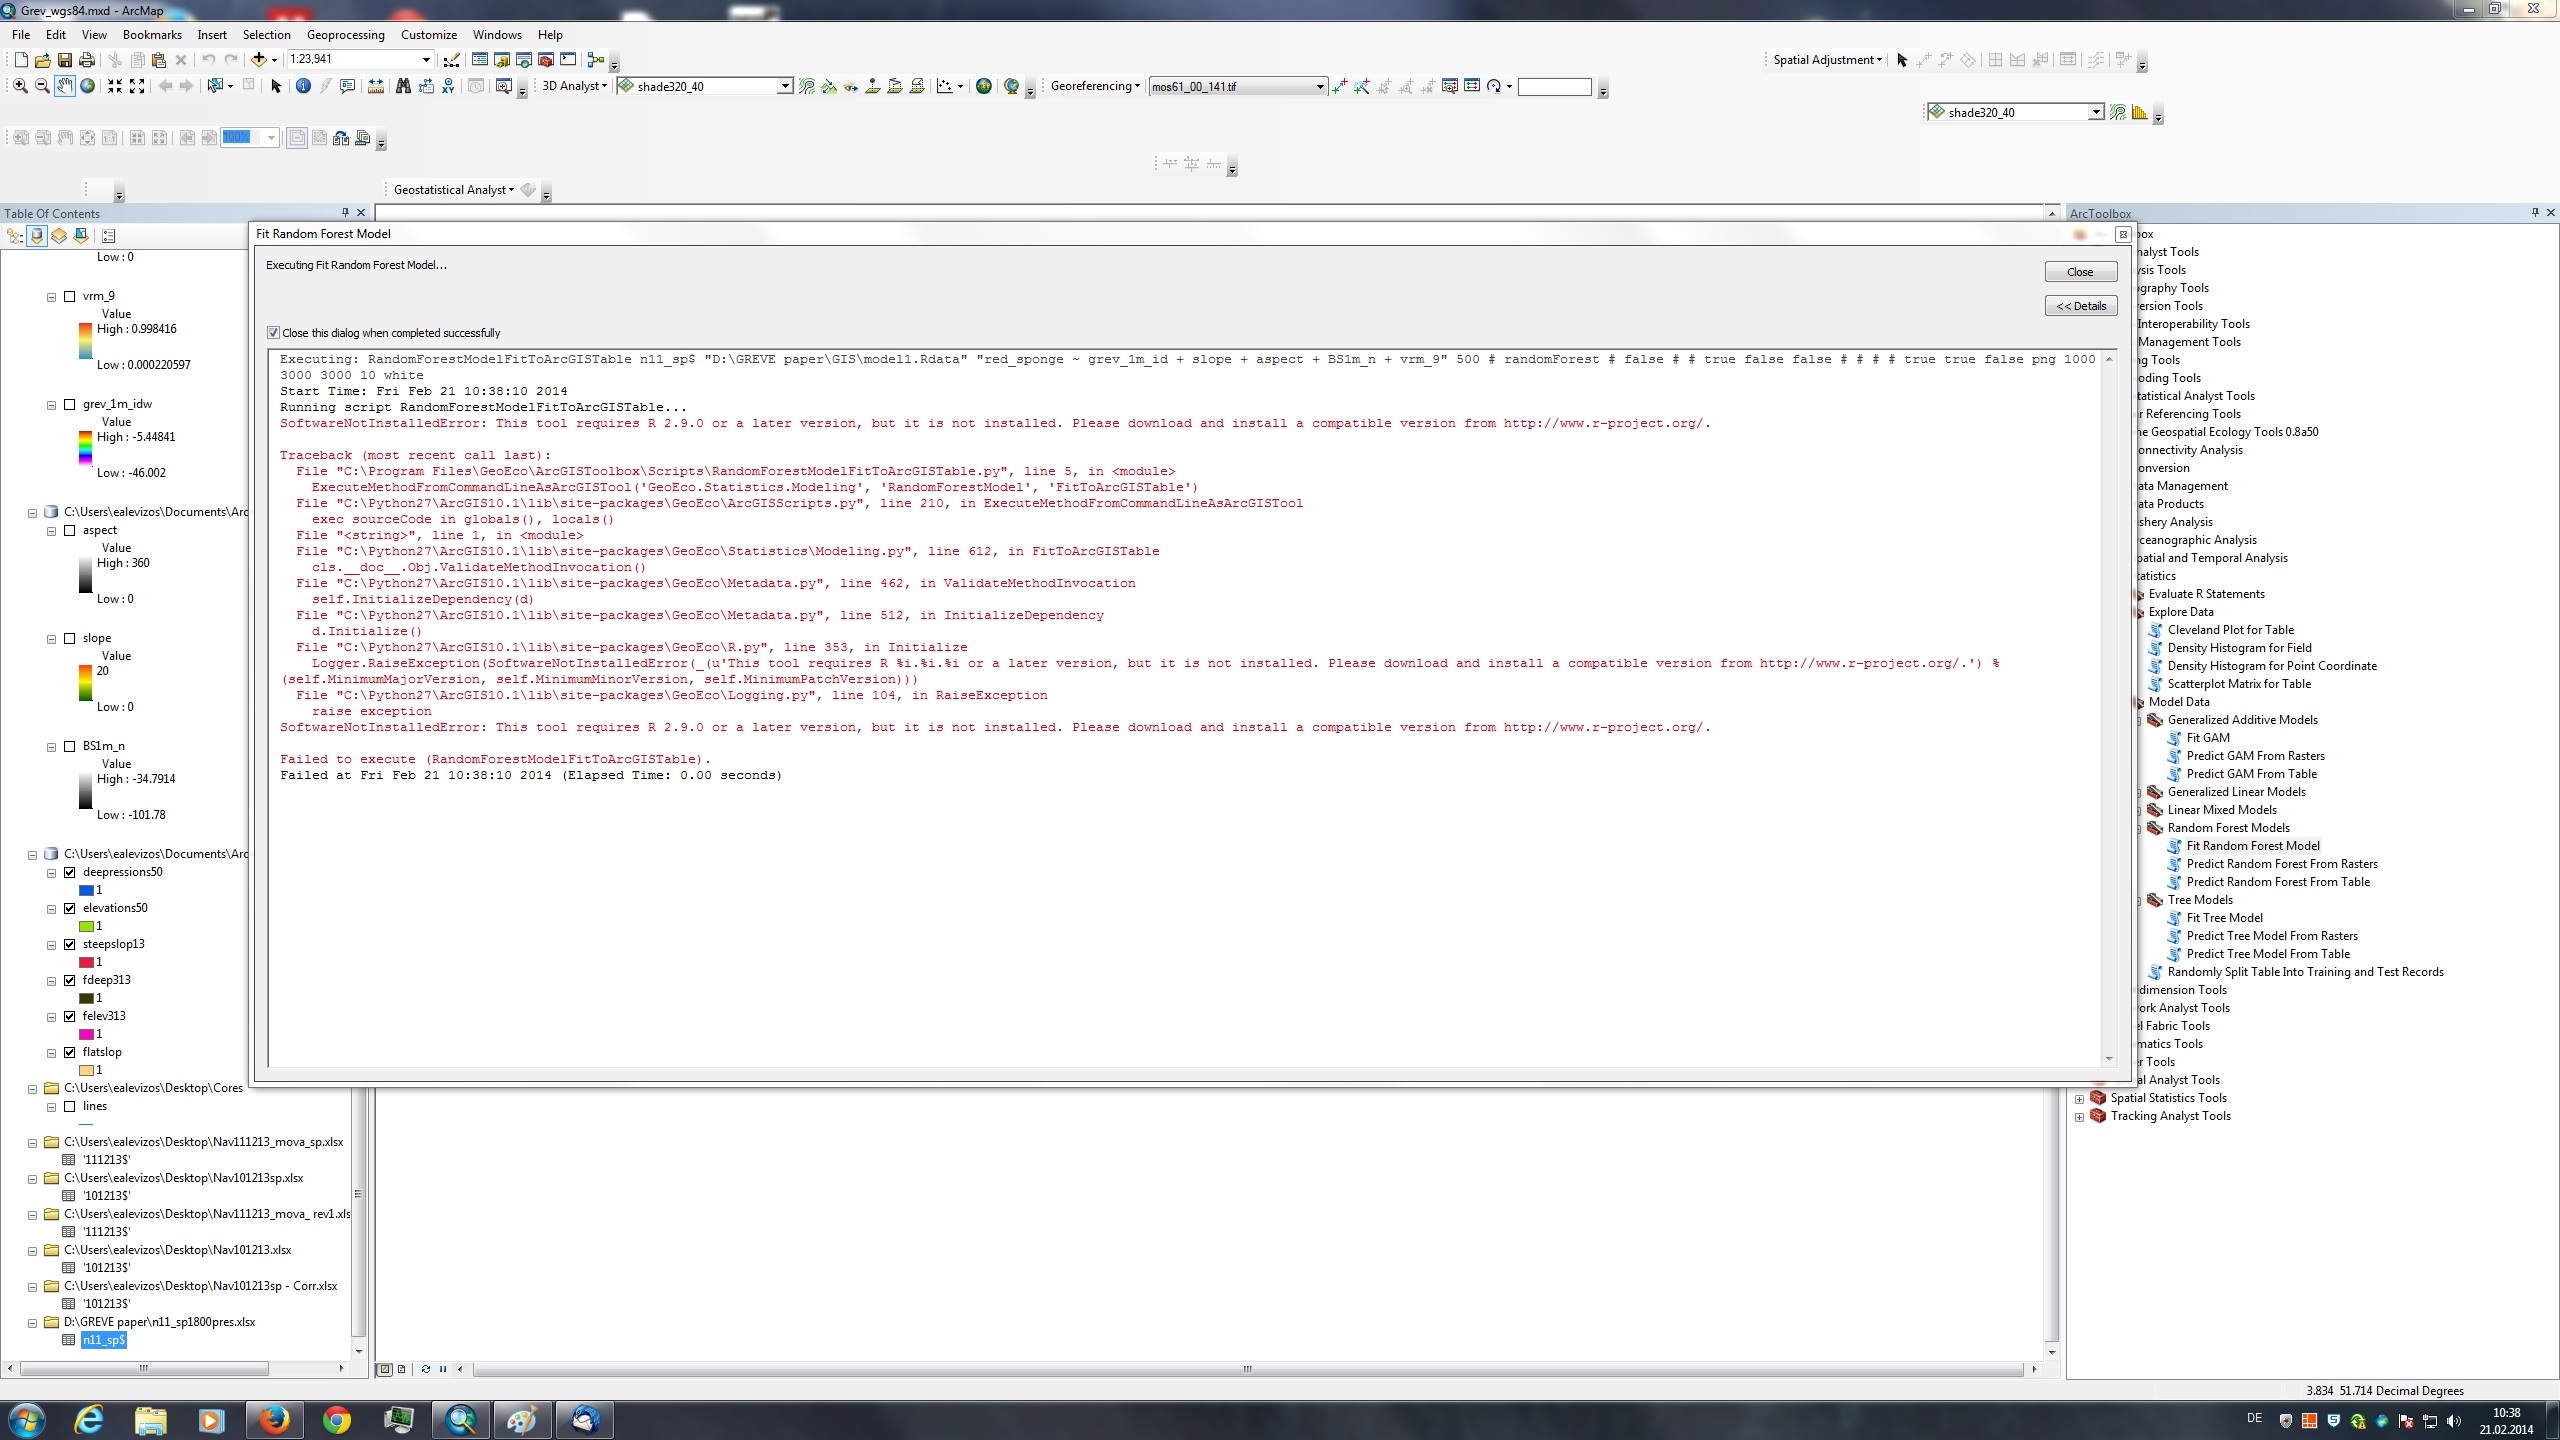This screenshot has width=2560, height=1440.
Task: Toggle the vrm_9 layer checkbox
Action: click(69, 296)
